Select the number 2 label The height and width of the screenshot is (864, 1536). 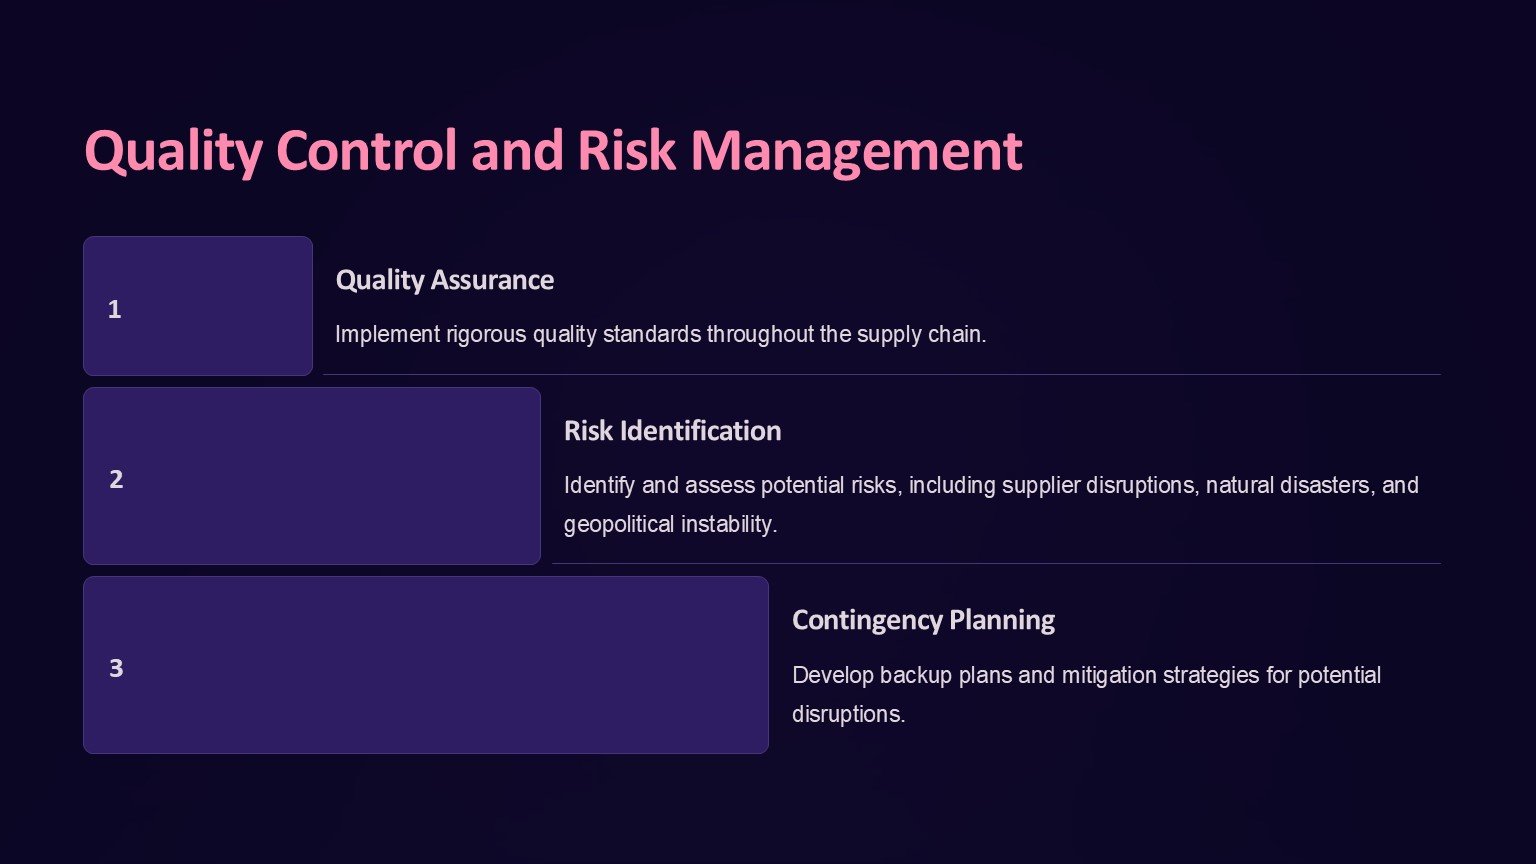pyautogui.click(x=116, y=480)
